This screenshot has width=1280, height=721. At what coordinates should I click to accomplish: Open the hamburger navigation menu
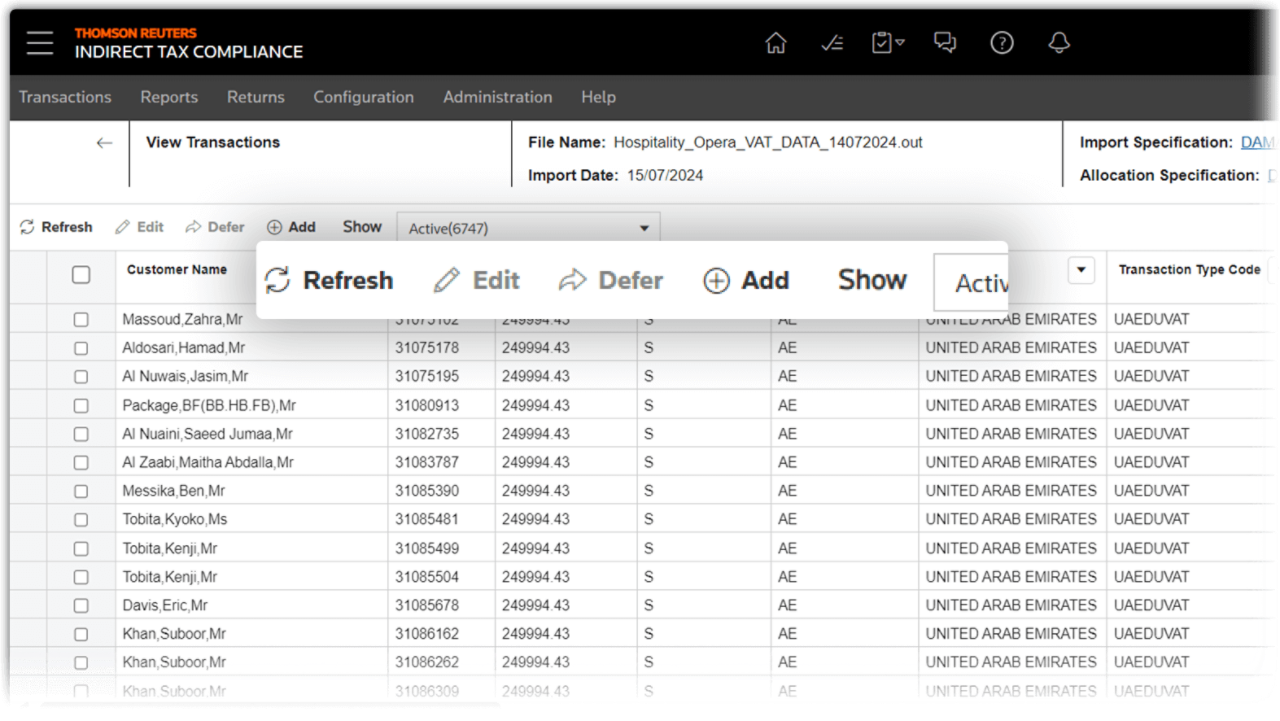(x=40, y=43)
